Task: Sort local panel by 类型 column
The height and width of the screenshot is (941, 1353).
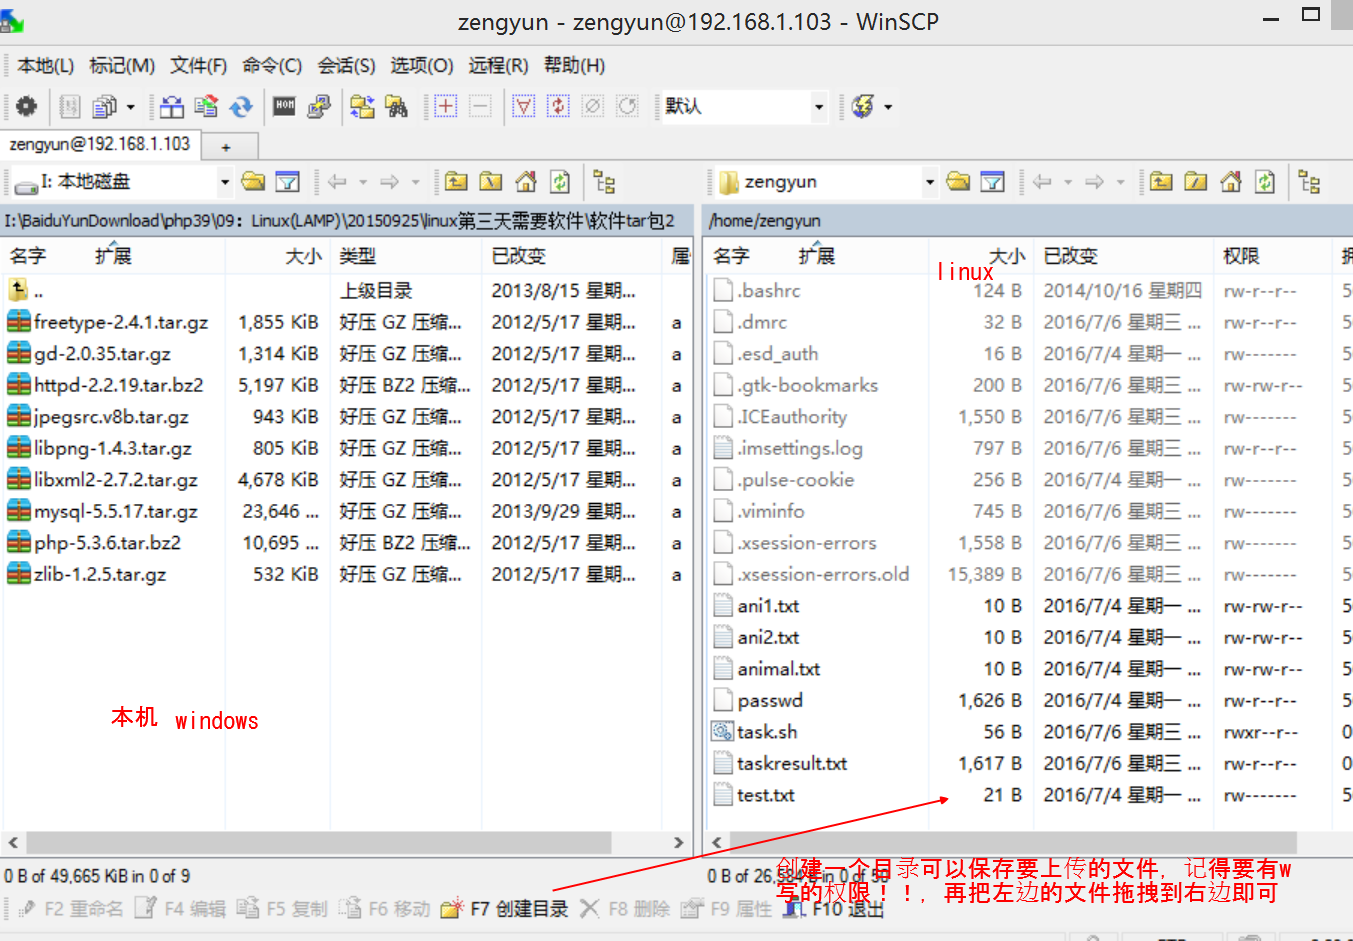Action: (406, 256)
